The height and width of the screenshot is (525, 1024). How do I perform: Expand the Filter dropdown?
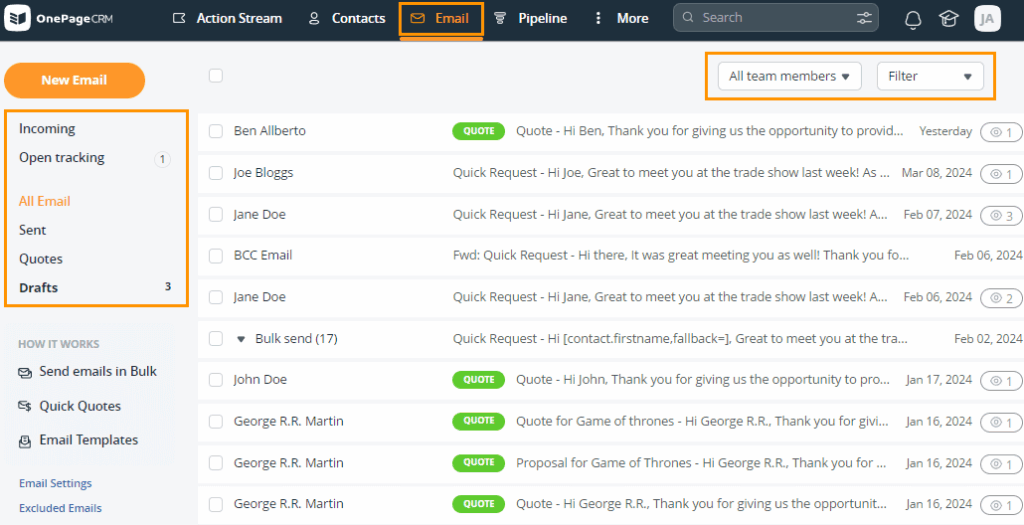tap(929, 76)
